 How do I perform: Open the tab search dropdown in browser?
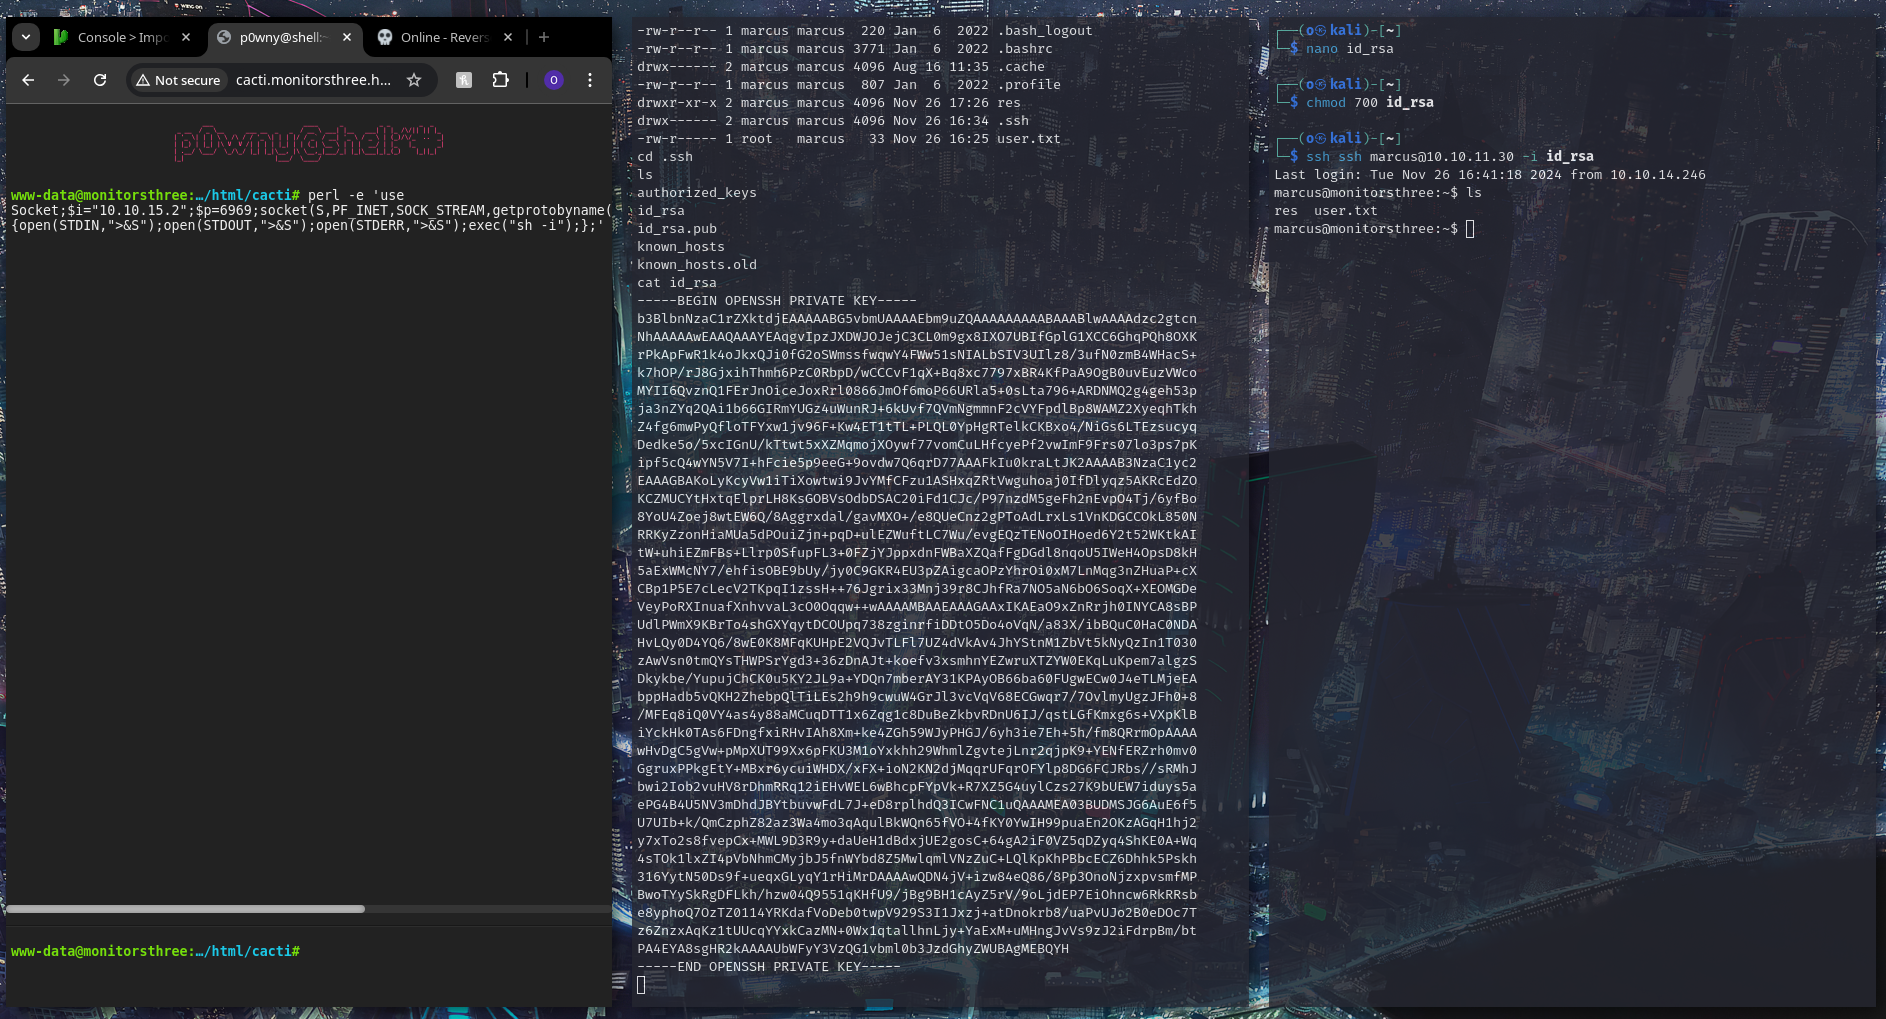26,37
